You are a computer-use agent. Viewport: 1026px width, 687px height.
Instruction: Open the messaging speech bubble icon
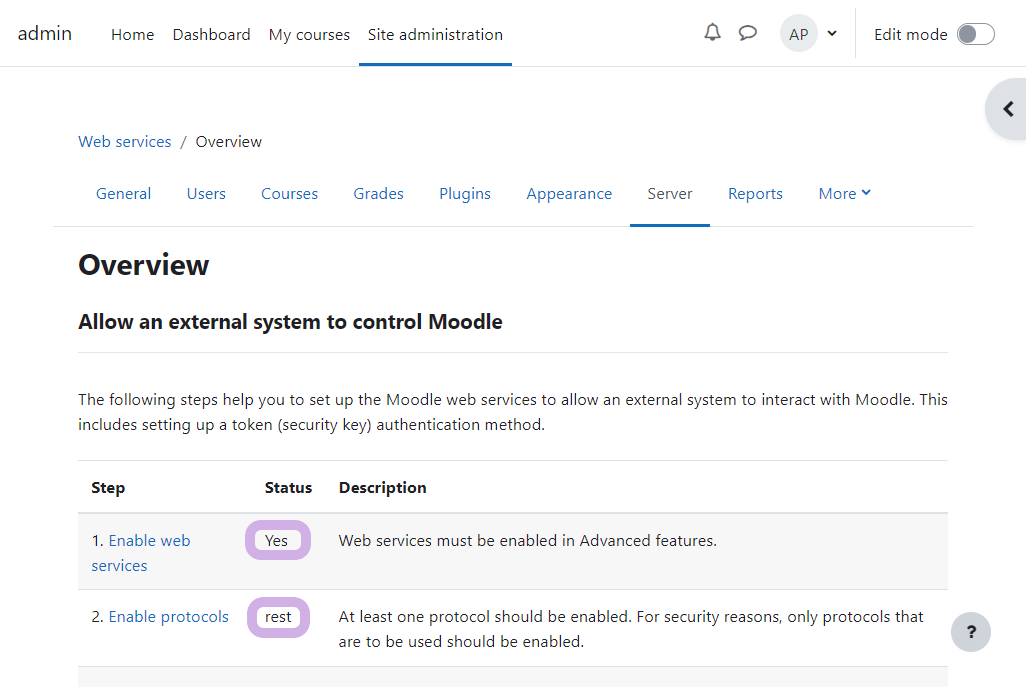click(x=747, y=33)
